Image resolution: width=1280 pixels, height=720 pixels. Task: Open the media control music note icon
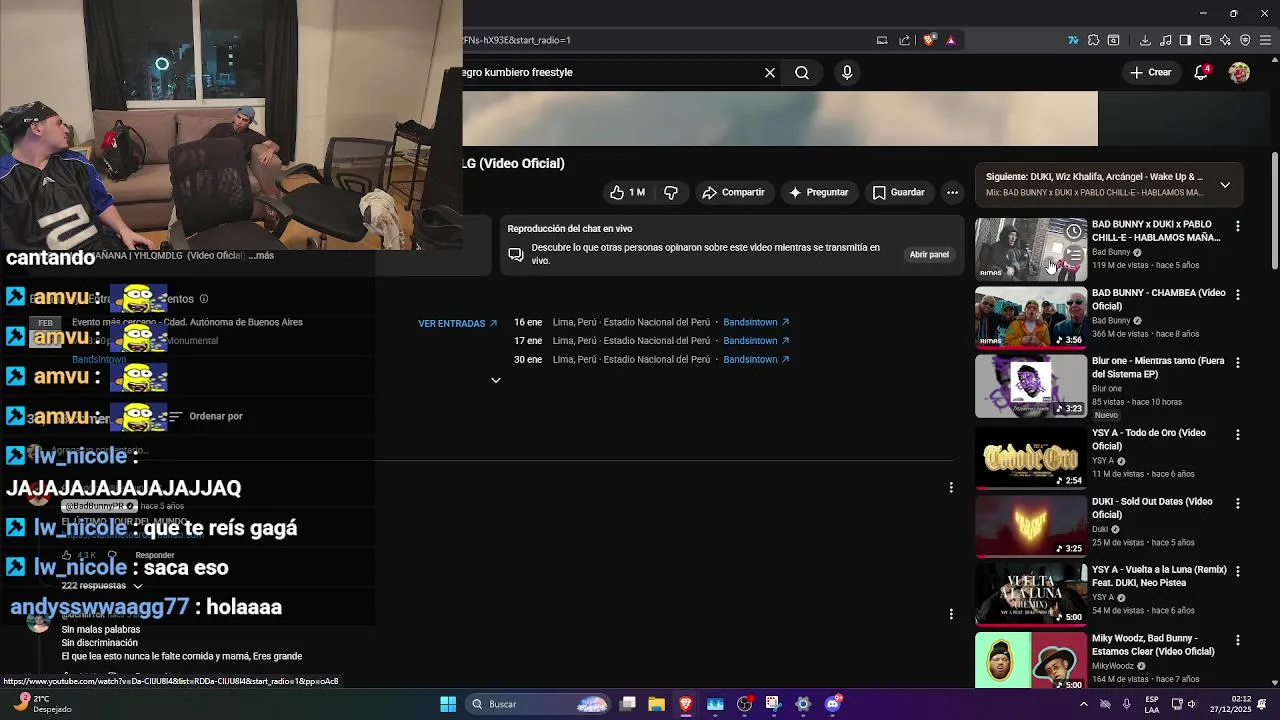[1166, 40]
